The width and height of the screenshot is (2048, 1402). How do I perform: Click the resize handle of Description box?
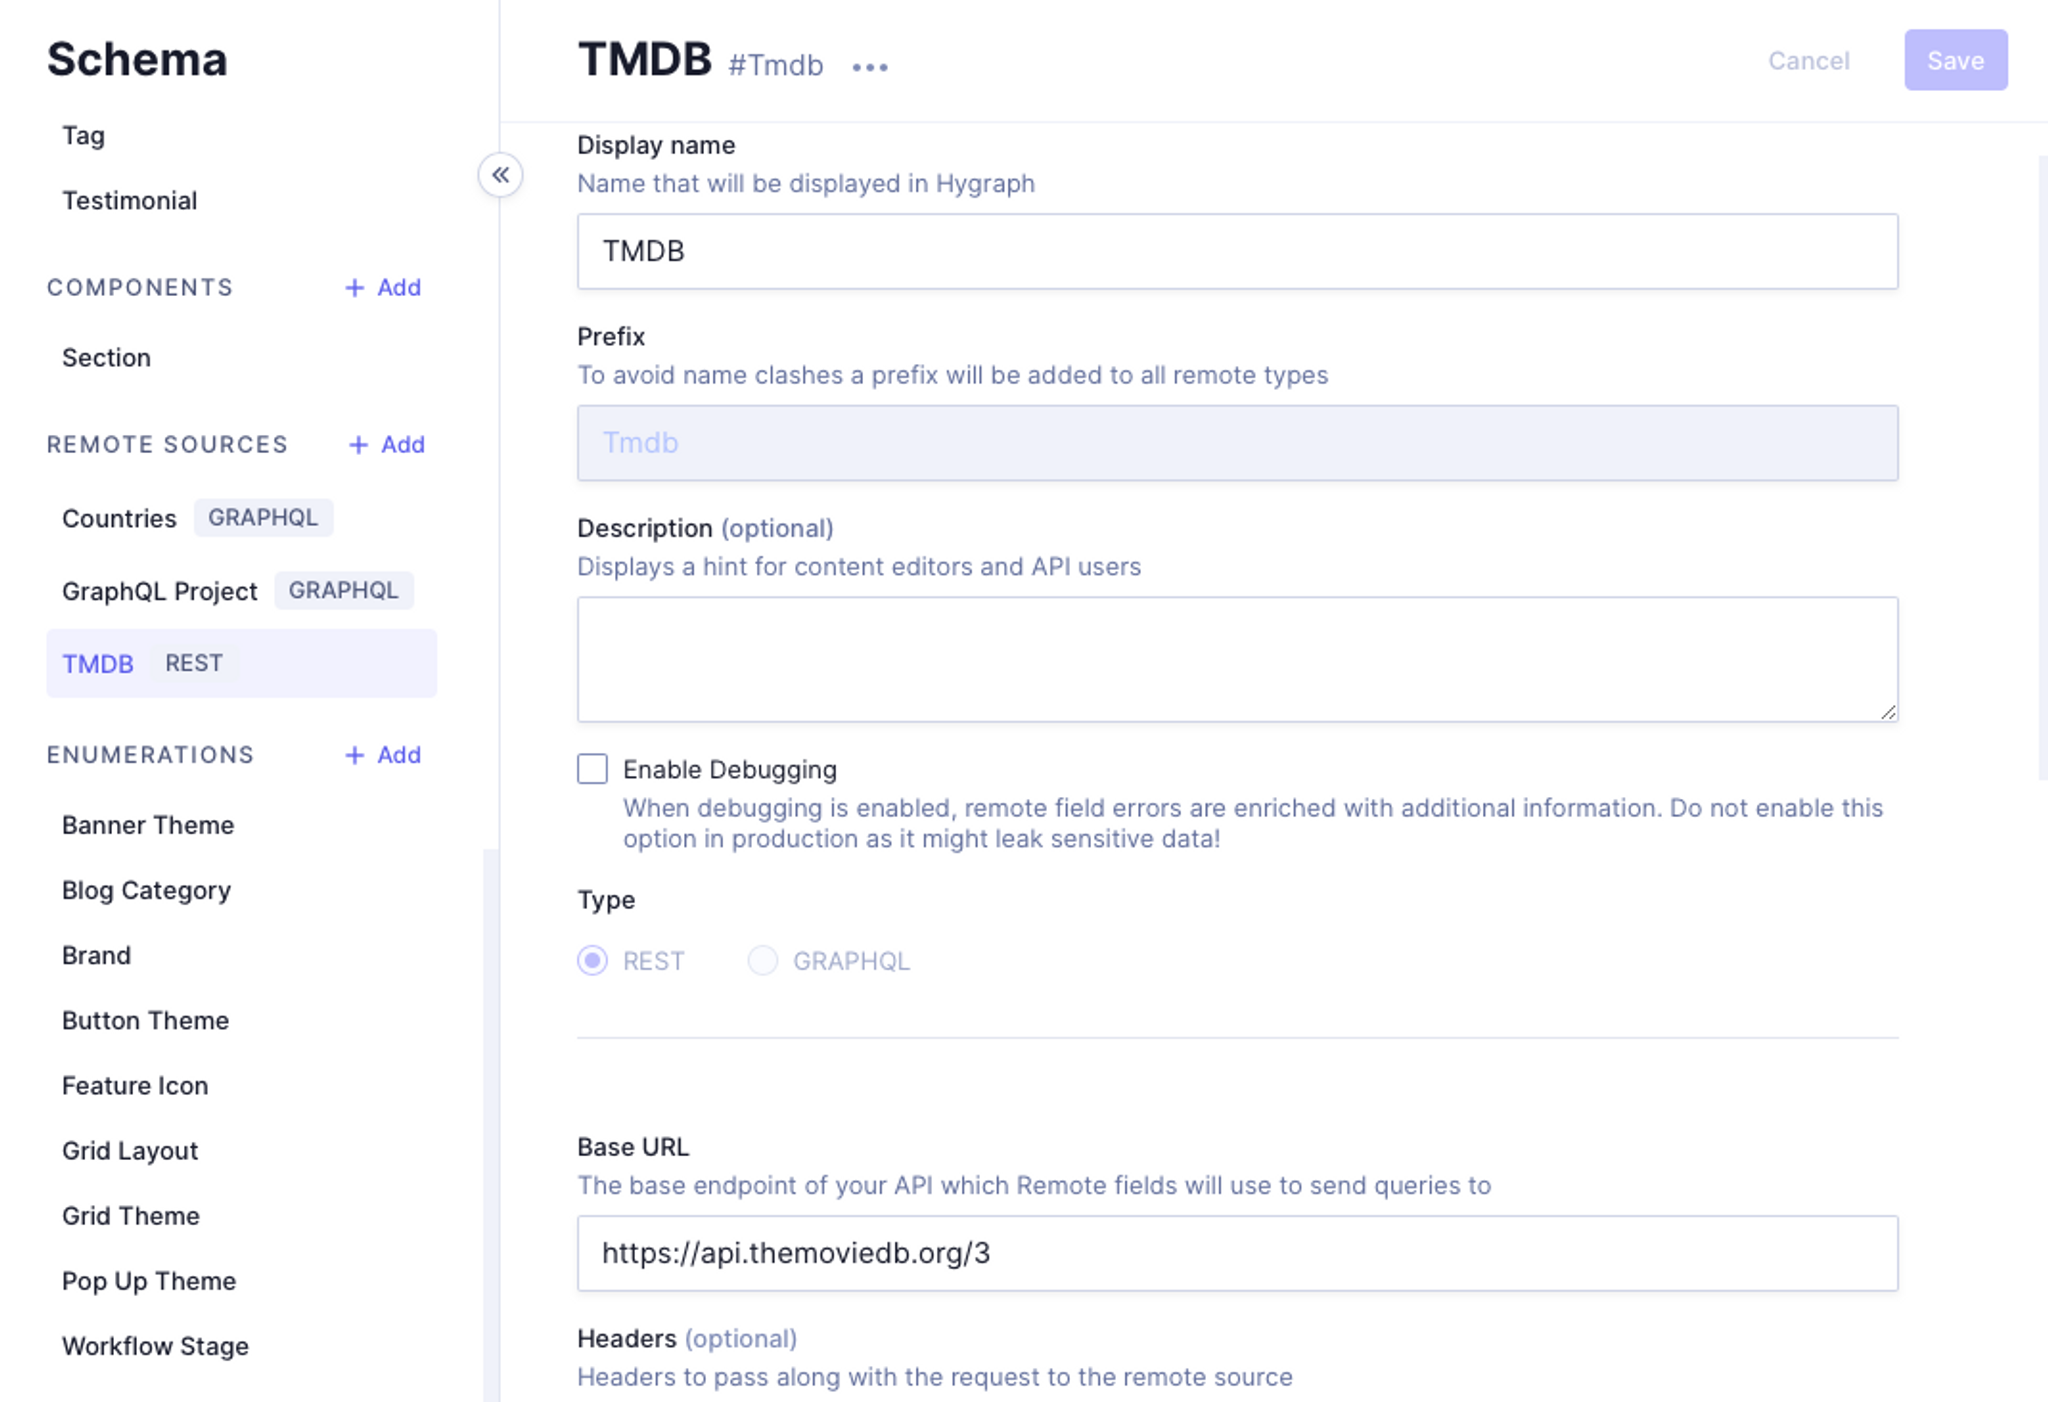(1887, 711)
